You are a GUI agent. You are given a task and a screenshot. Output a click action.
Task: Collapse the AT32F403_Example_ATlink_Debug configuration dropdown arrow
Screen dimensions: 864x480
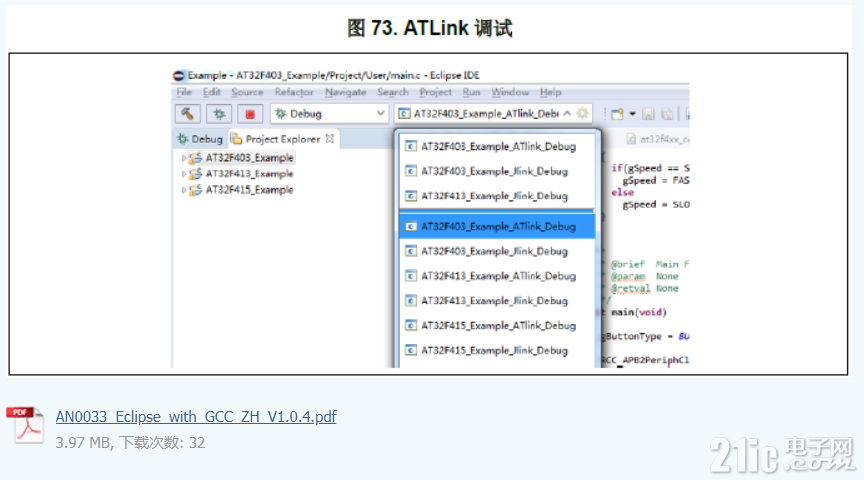567,113
